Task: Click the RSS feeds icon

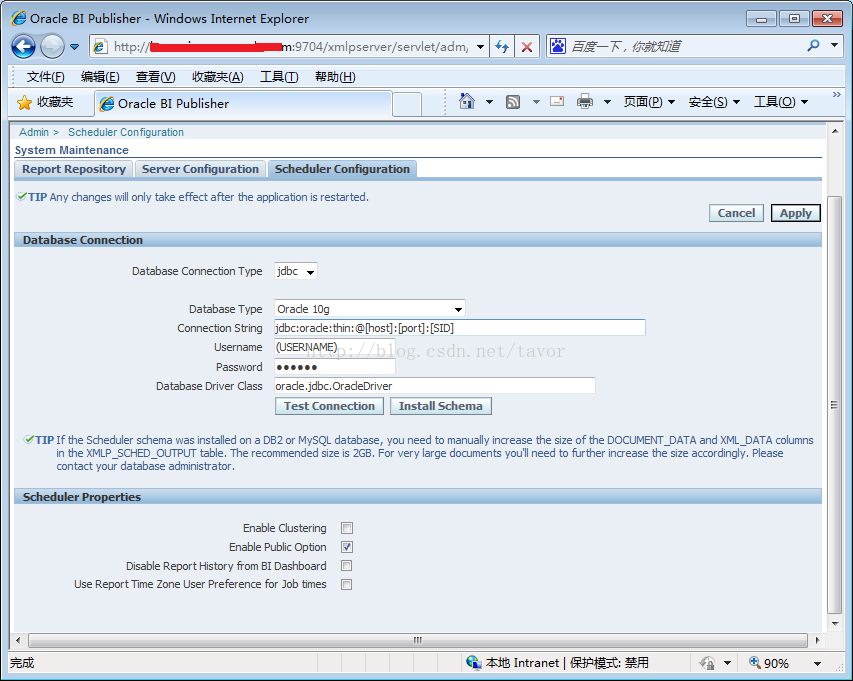Action: click(x=512, y=103)
